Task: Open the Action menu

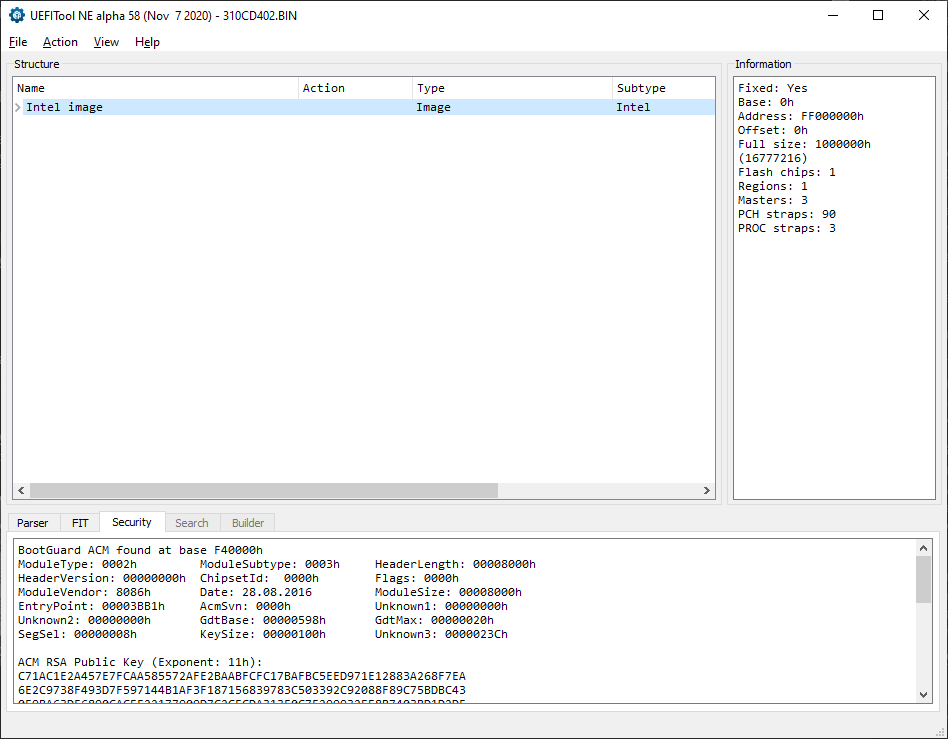Action: [60, 42]
